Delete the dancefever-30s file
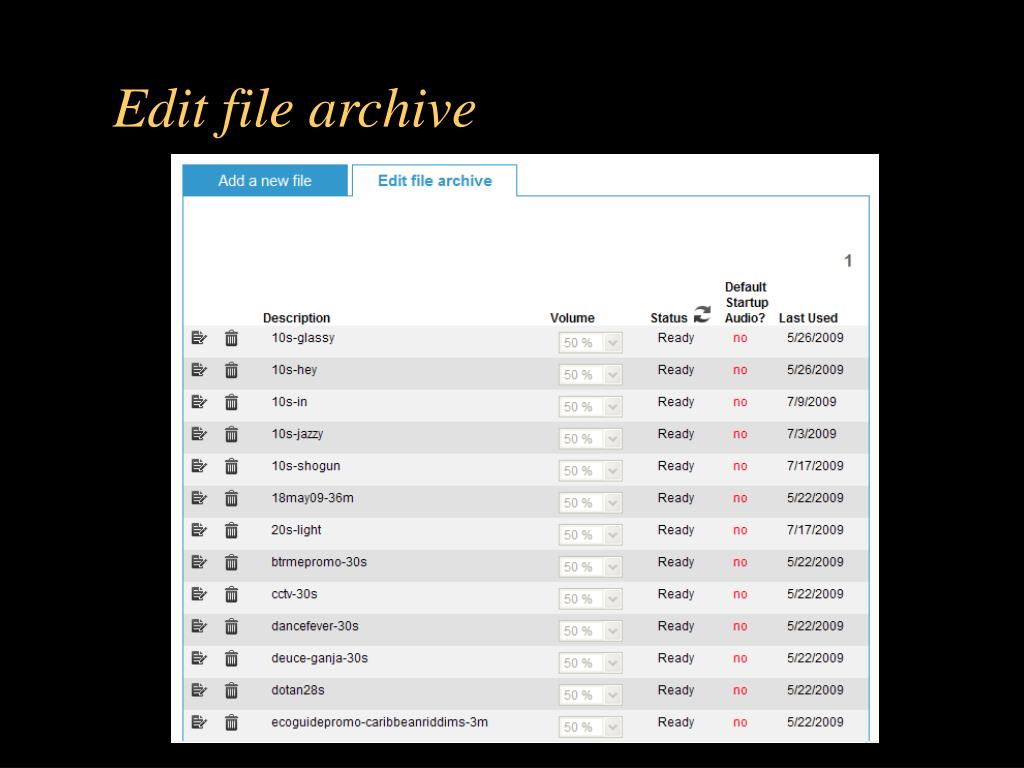 coord(231,626)
